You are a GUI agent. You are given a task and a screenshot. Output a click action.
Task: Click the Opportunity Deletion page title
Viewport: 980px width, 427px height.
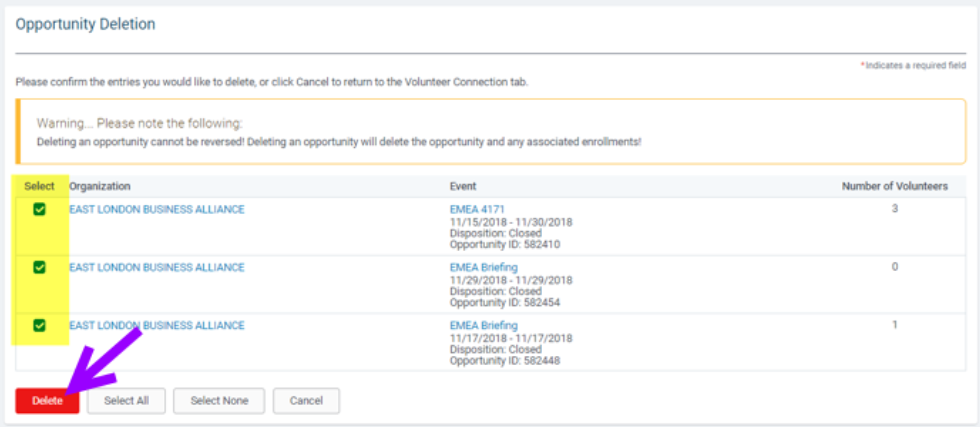(86, 24)
